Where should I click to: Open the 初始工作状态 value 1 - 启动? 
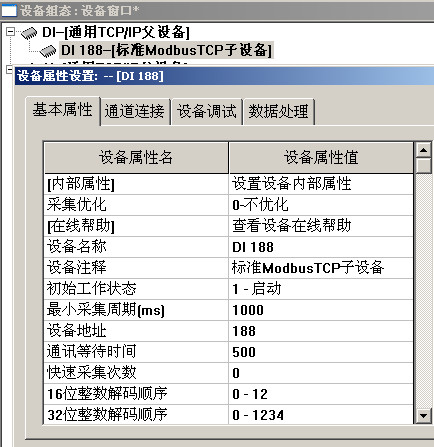click(321, 289)
